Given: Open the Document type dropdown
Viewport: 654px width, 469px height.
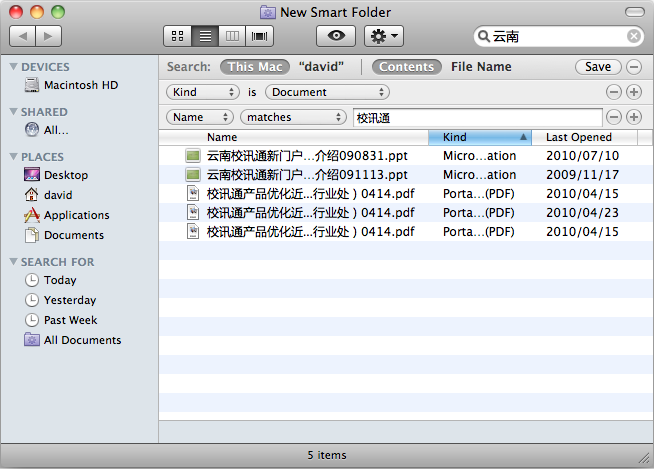Looking at the screenshot, I should coord(326,92).
